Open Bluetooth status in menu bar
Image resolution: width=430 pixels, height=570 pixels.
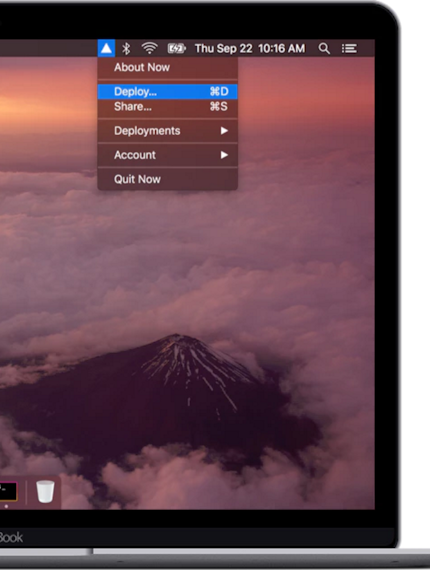coord(126,48)
